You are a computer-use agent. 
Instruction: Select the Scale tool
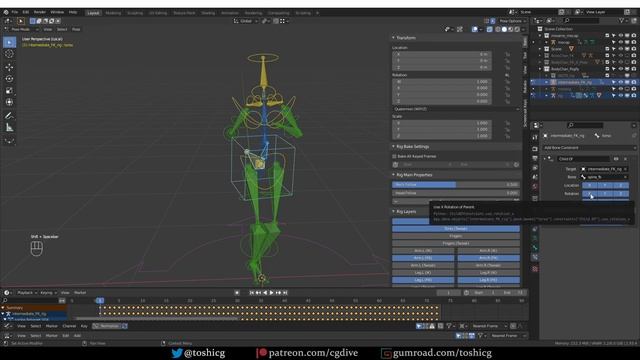9,91
